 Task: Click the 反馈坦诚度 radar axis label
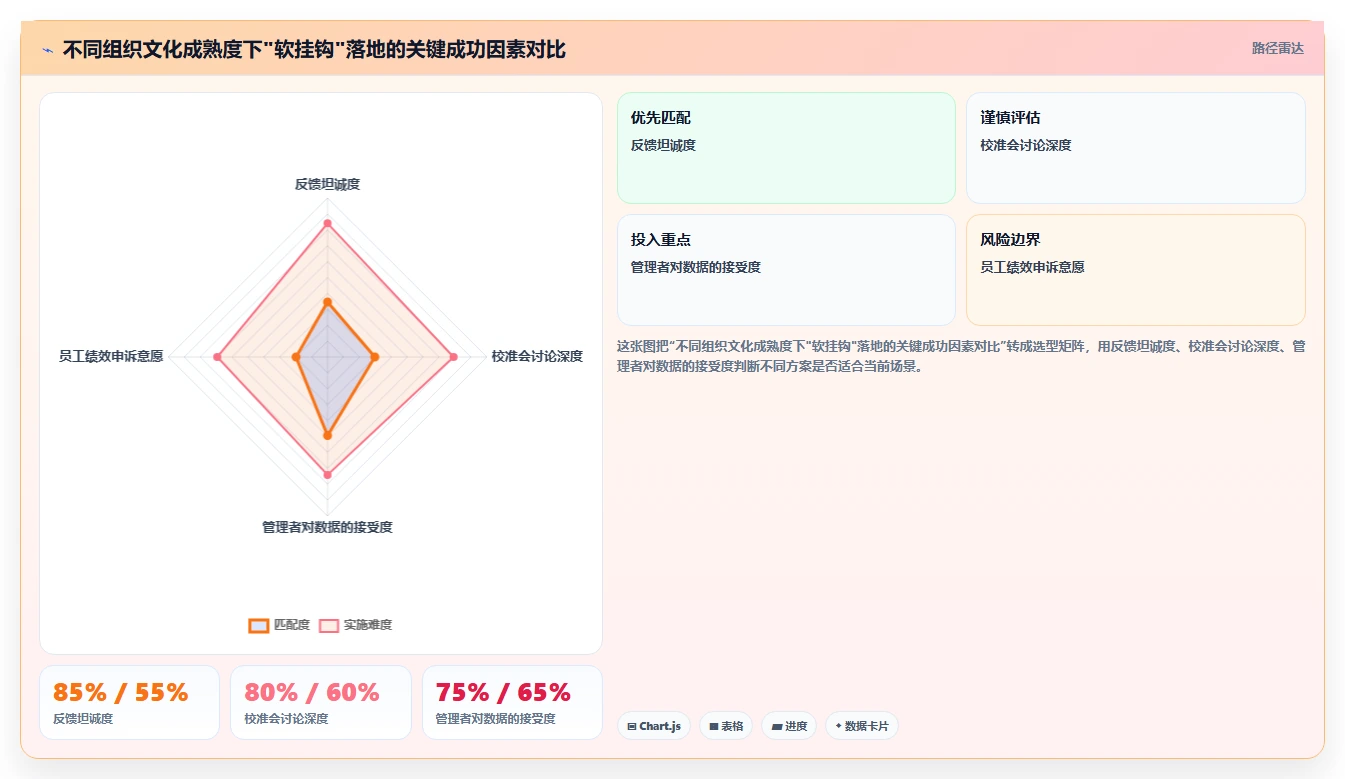pyautogui.click(x=327, y=184)
